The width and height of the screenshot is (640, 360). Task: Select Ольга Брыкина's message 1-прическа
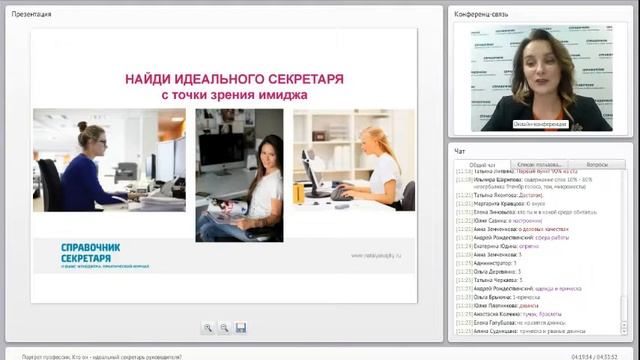click(x=498, y=297)
